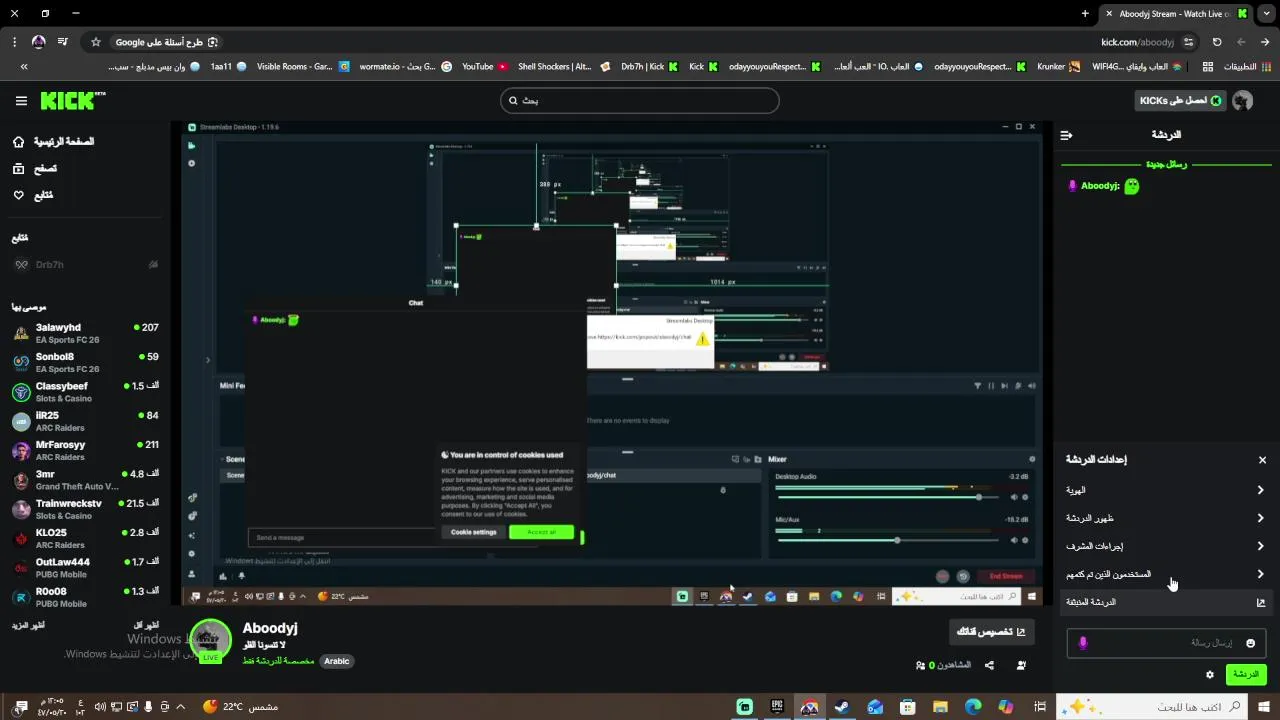Open Microsoft Edge from the taskbar
Screen dimensions: 1280x720
973,707
